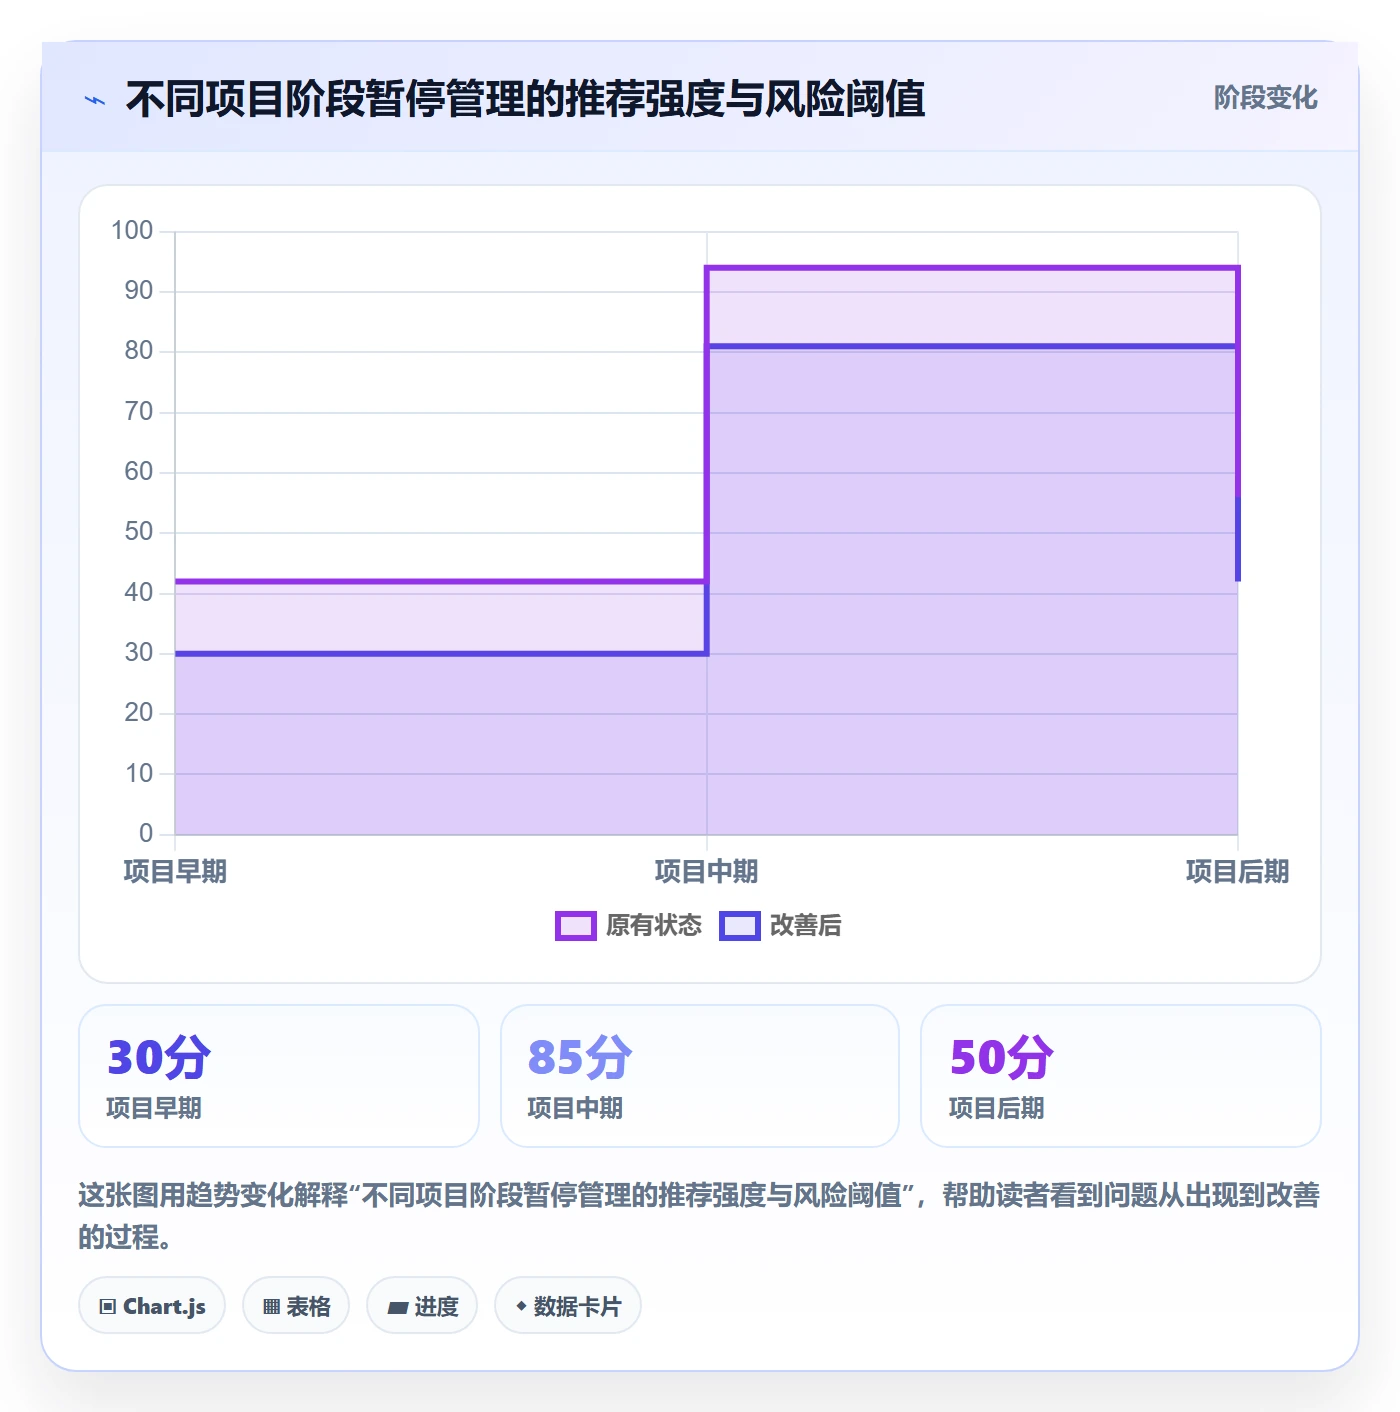
Task: Click the 项目早期 x-axis label
Action: pos(175,872)
